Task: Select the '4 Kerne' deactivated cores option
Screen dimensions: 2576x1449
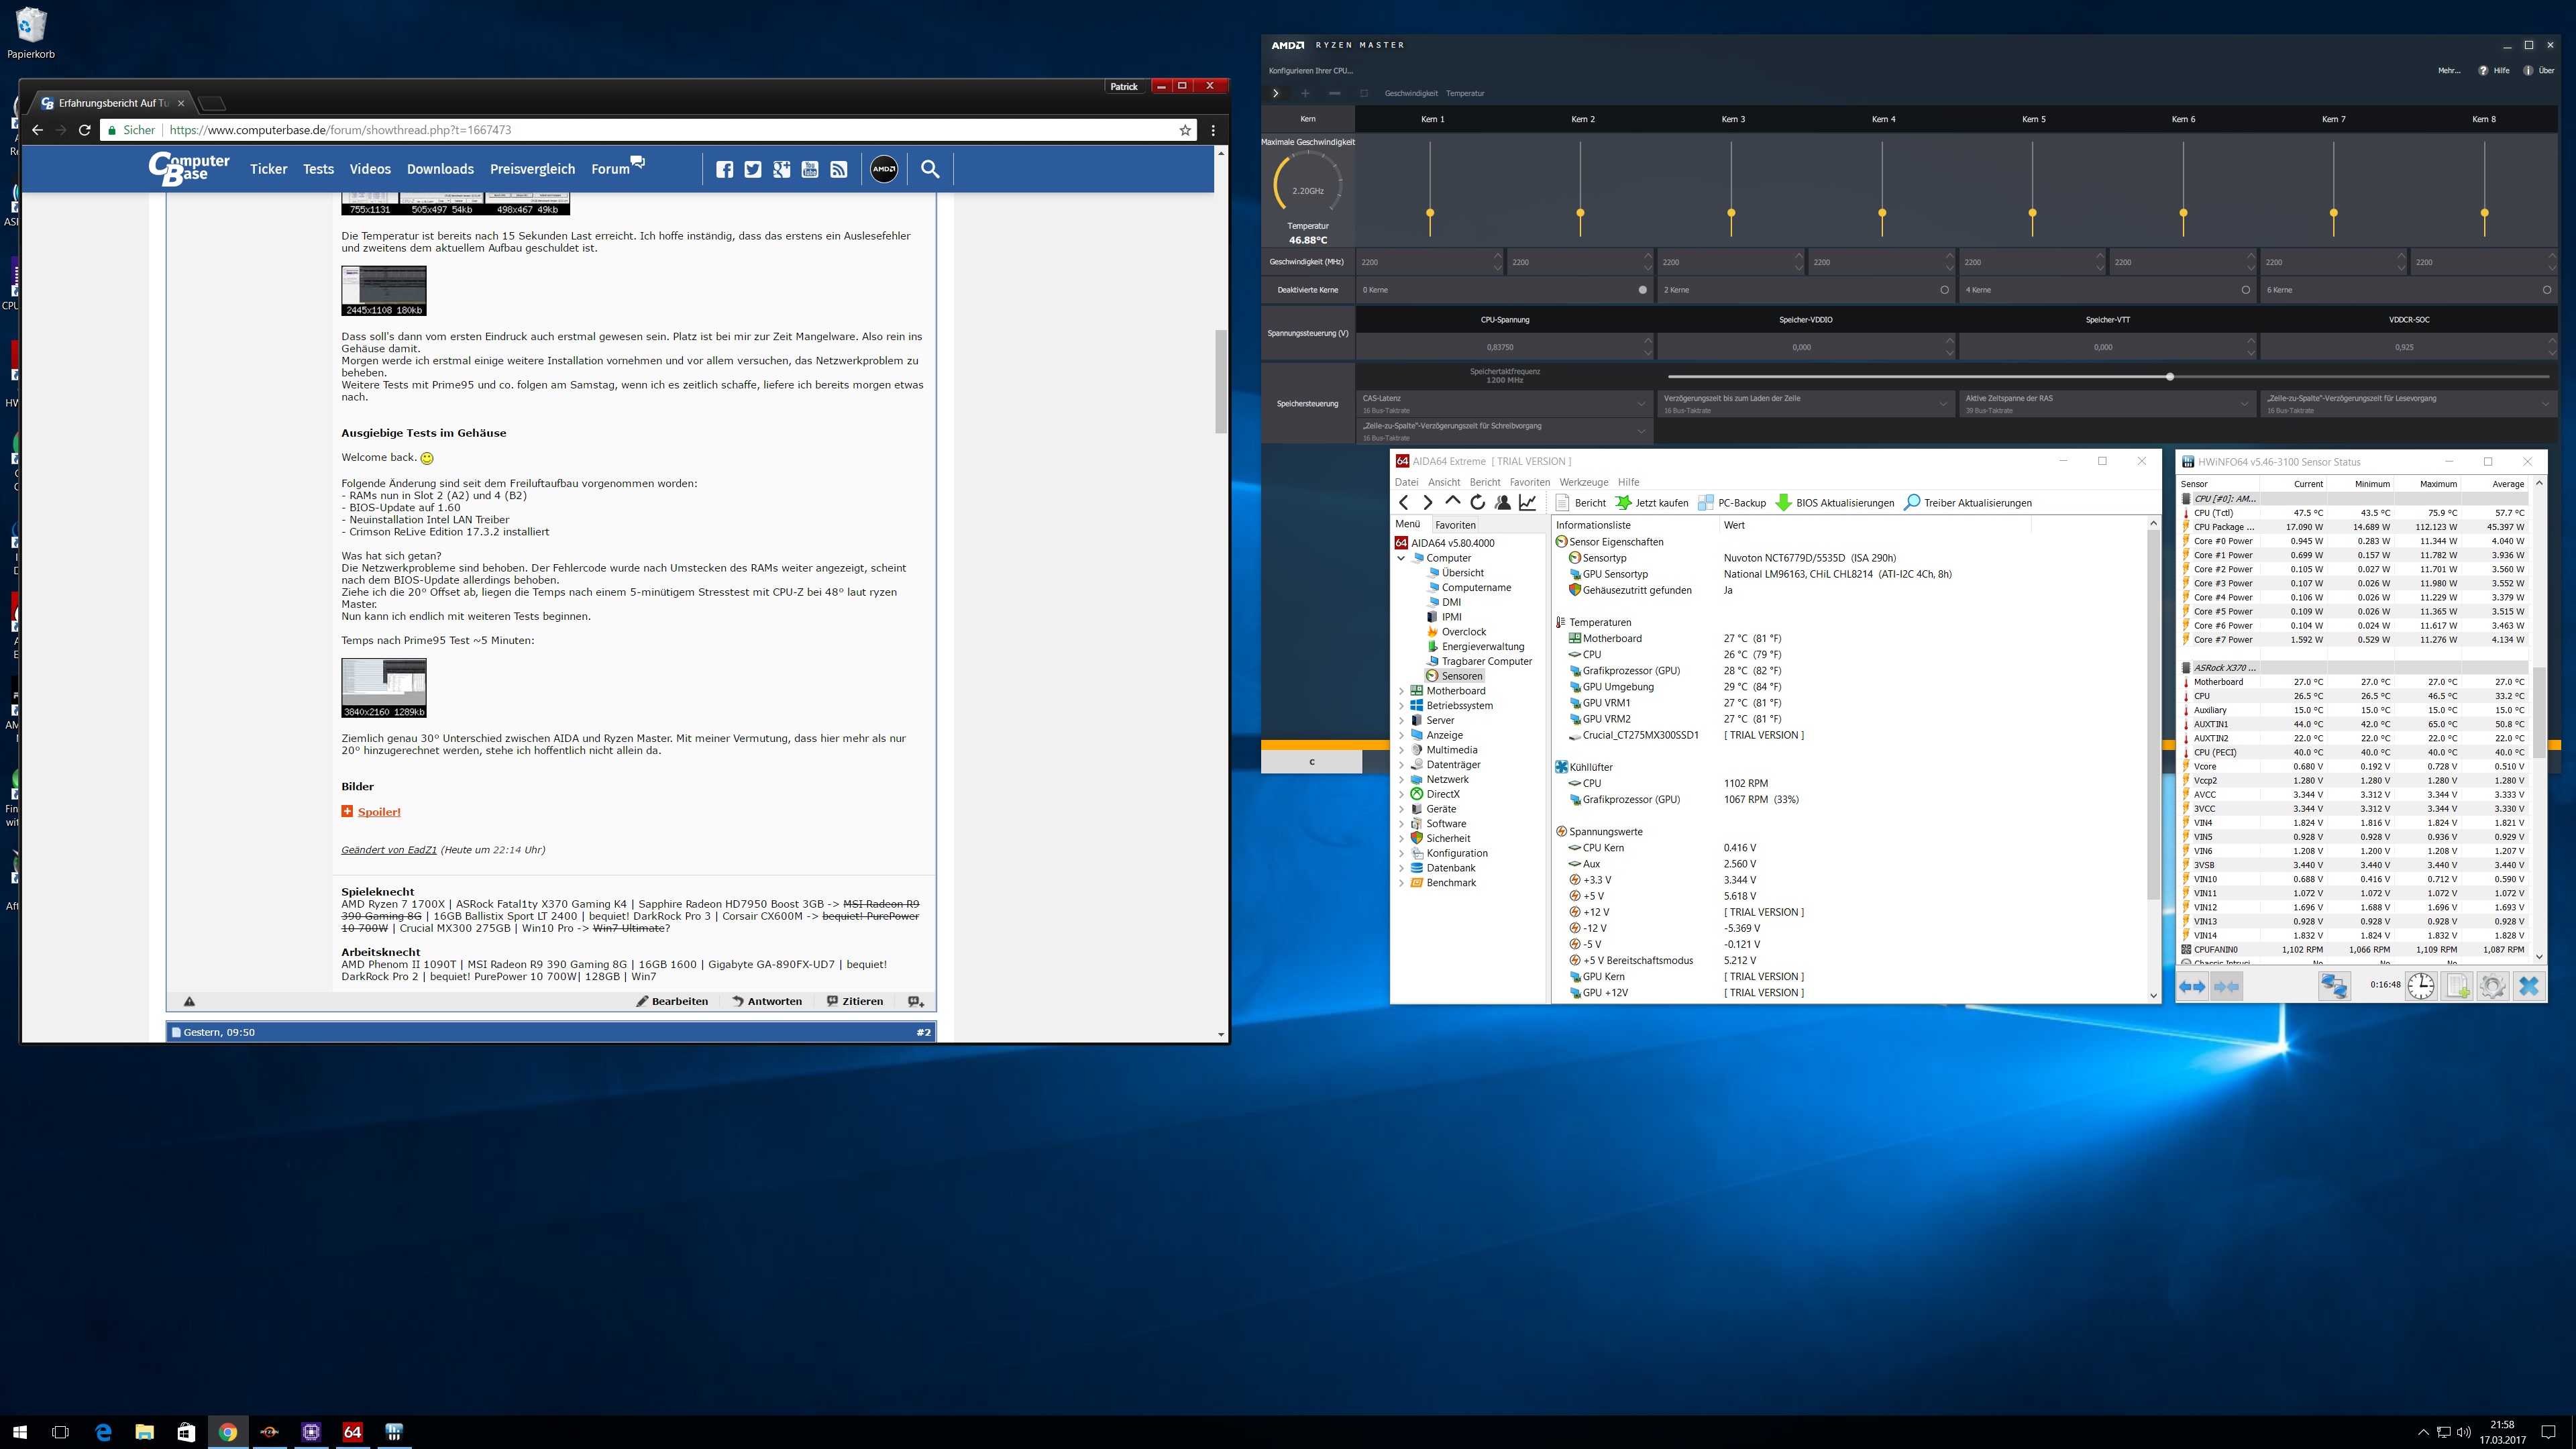Action: [x=2245, y=290]
